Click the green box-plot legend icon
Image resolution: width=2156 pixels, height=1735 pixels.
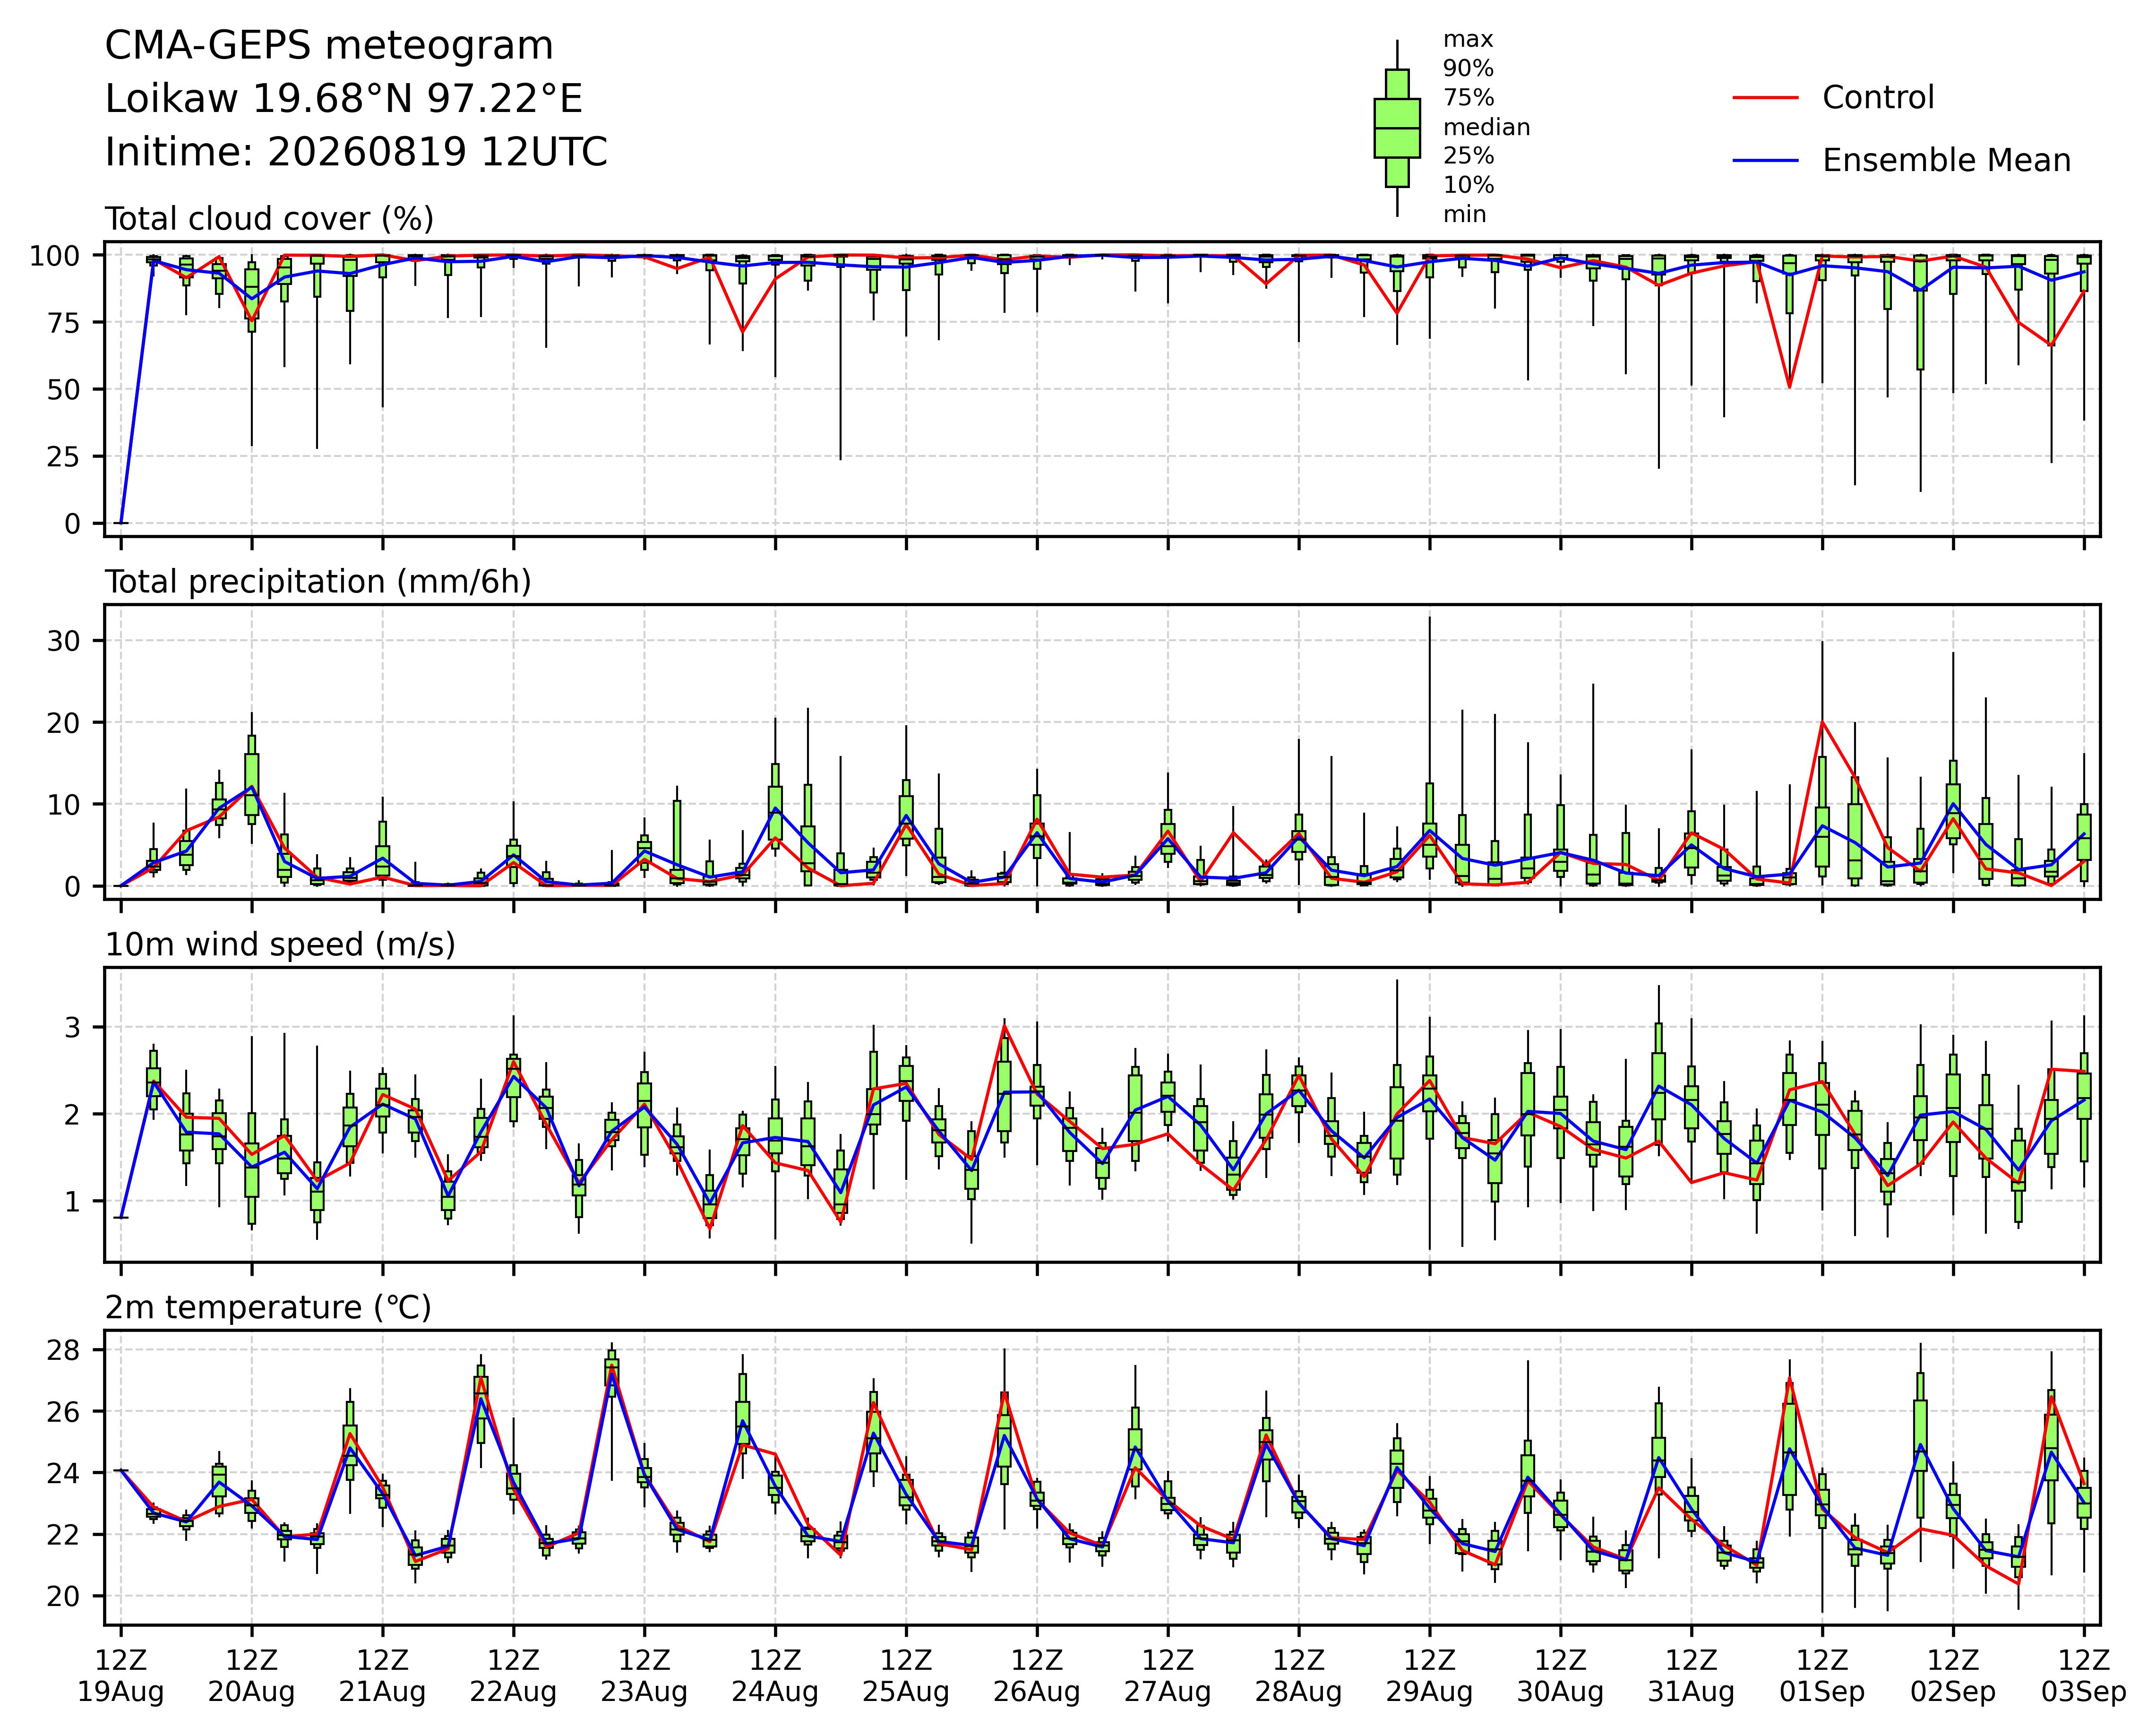coord(1397,128)
